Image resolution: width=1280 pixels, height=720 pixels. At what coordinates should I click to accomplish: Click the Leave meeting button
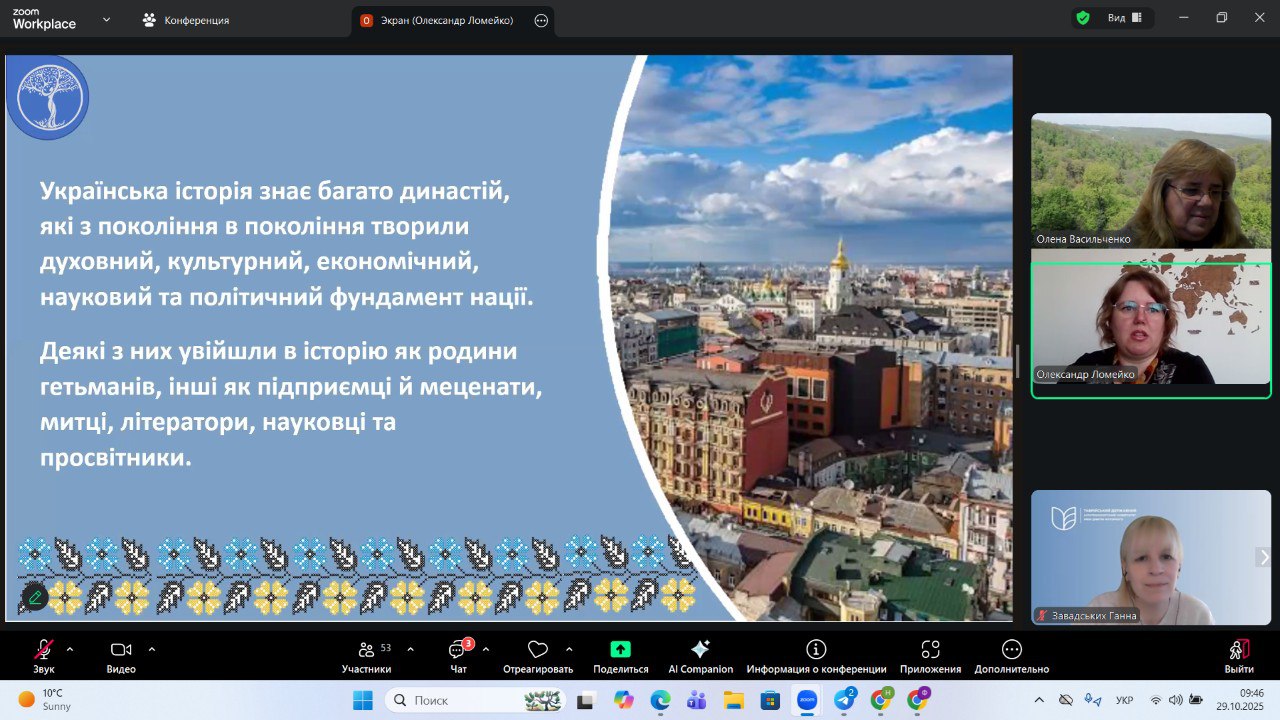click(x=1239, y=656)
